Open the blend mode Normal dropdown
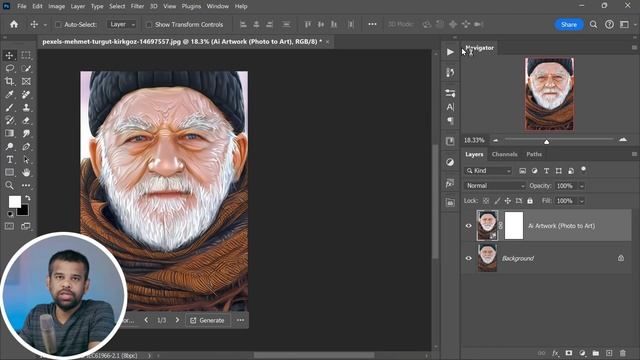The image size is (640, 360). click(x=494, y=186)
